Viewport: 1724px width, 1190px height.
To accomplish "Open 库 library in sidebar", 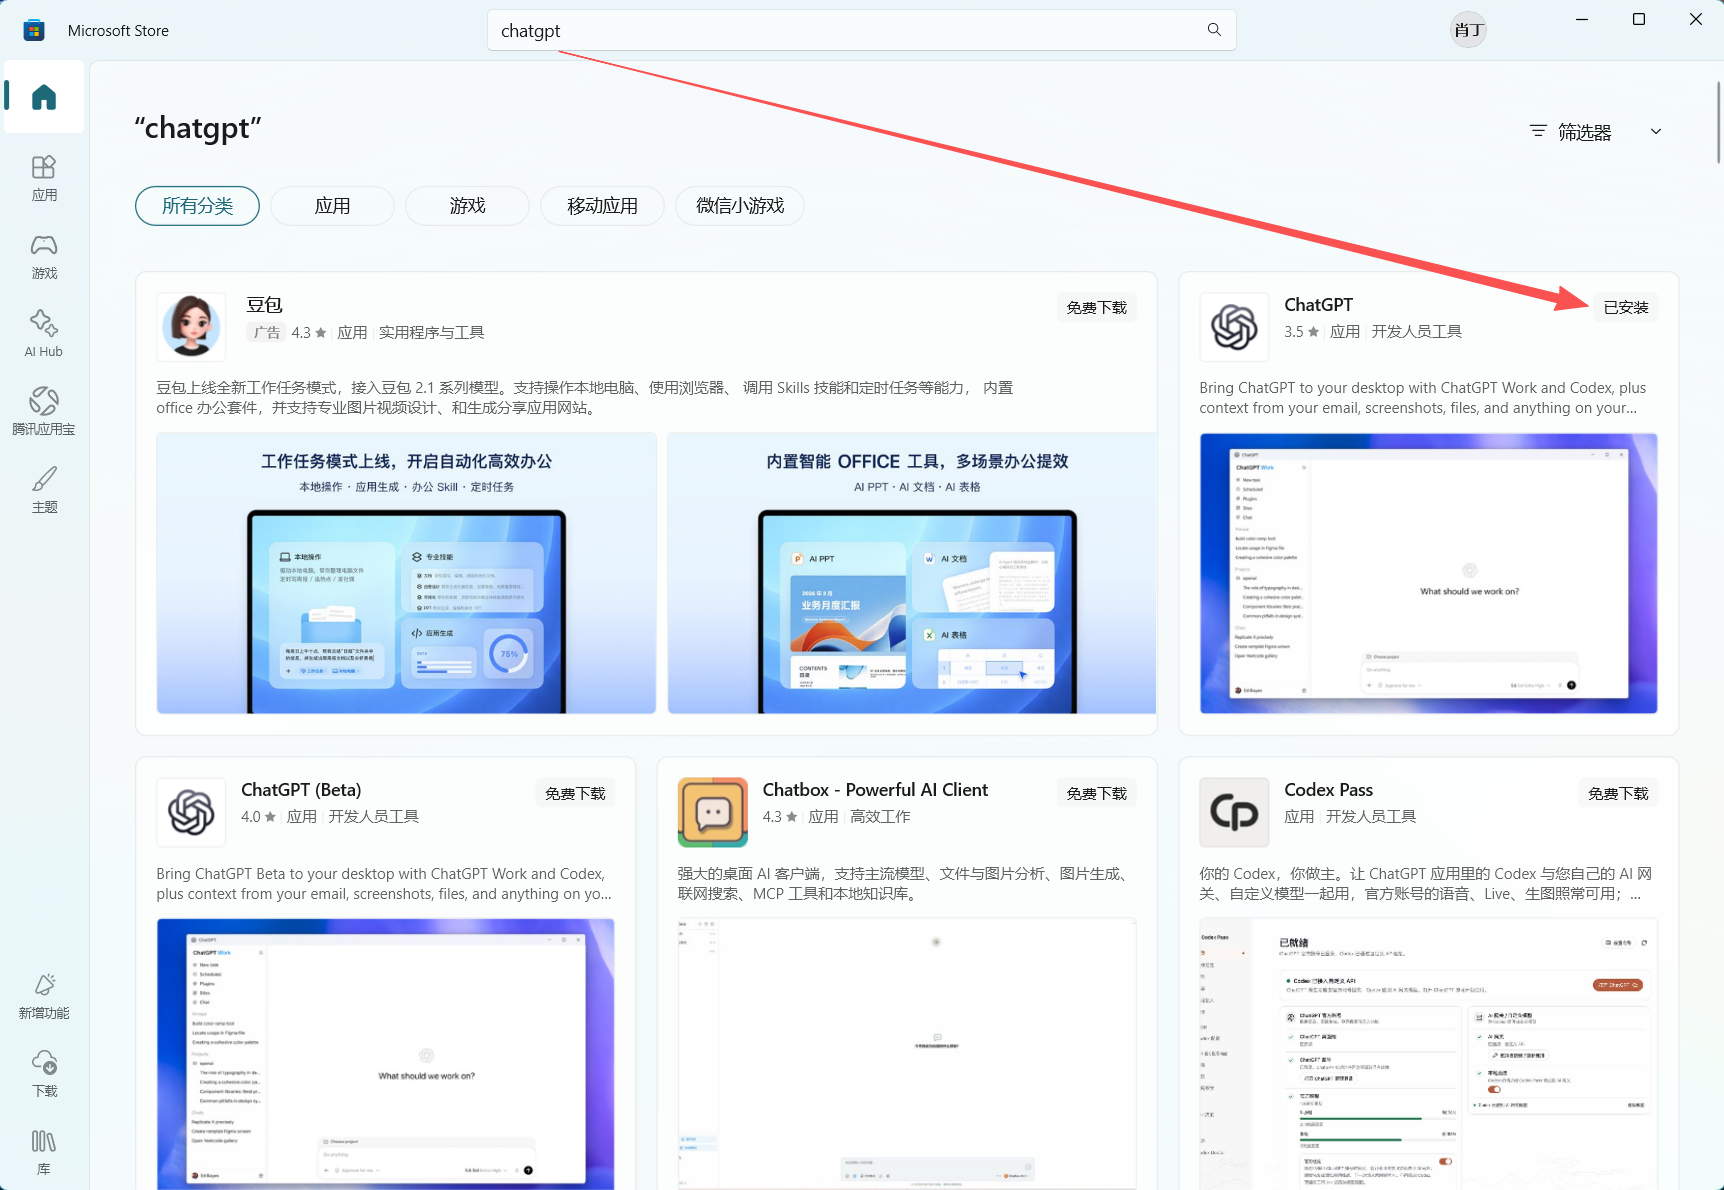I will [44, 1152].
